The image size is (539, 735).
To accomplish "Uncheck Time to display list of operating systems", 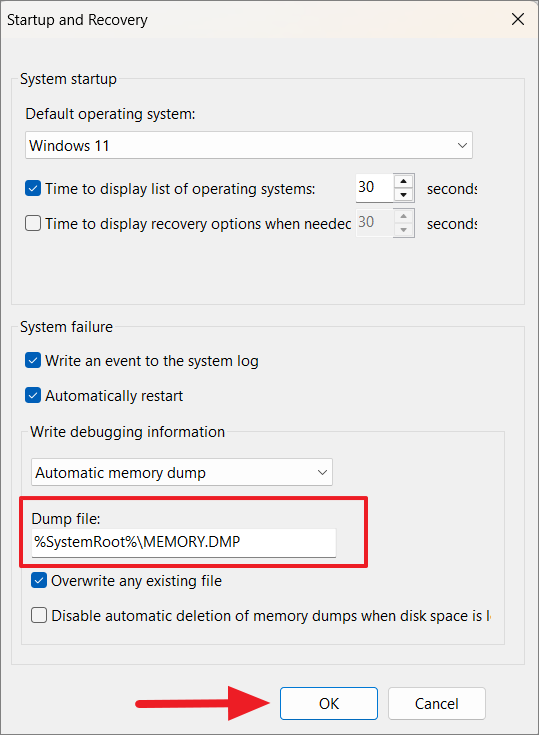I will point(33,188).
